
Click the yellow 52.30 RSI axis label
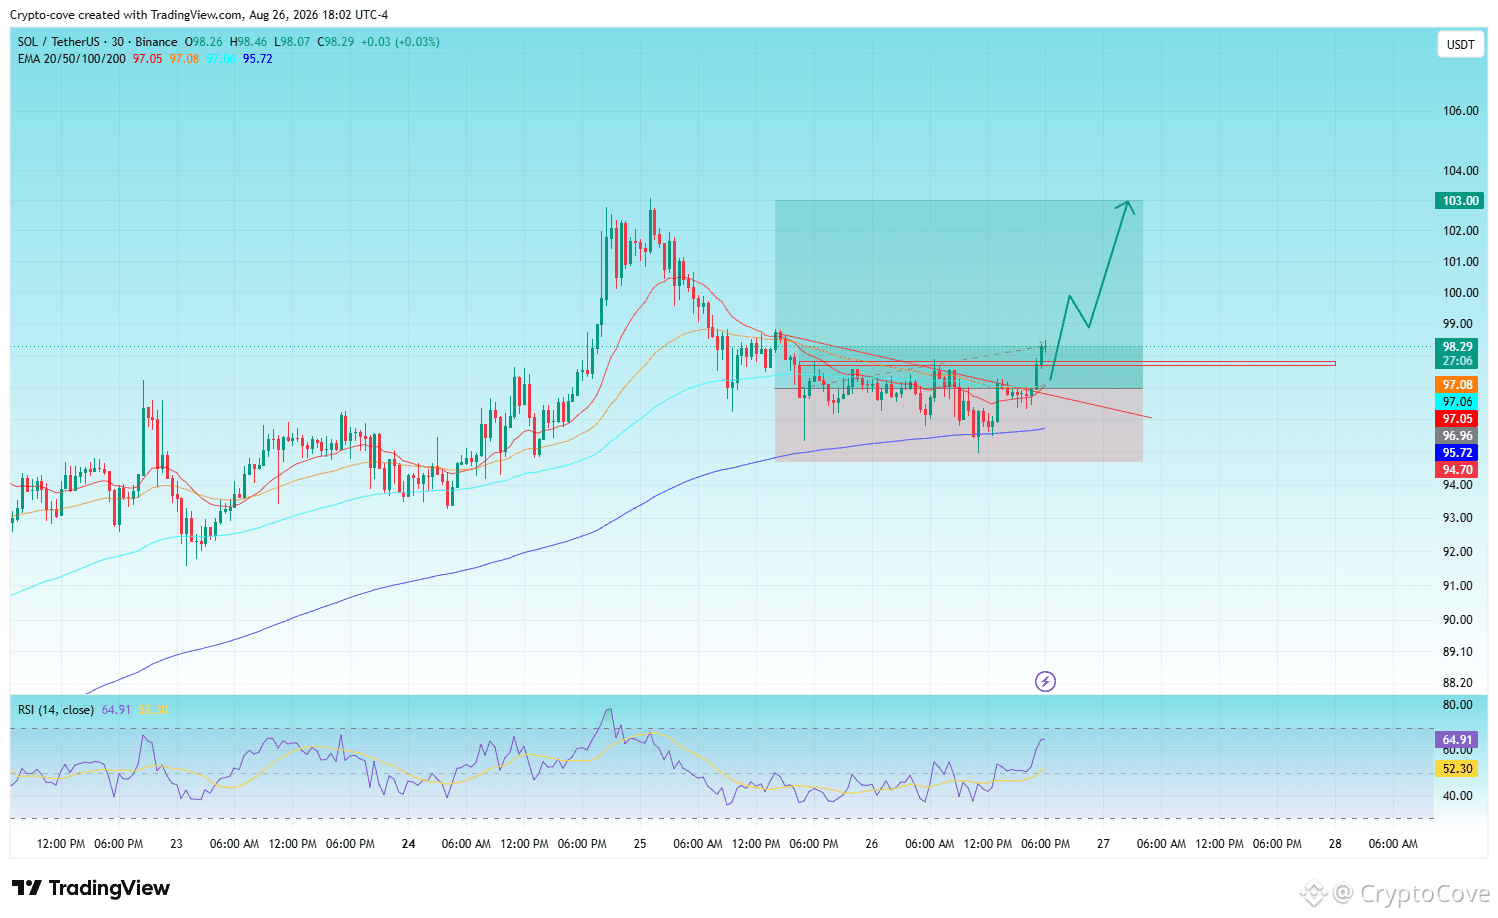(1458, 769)
